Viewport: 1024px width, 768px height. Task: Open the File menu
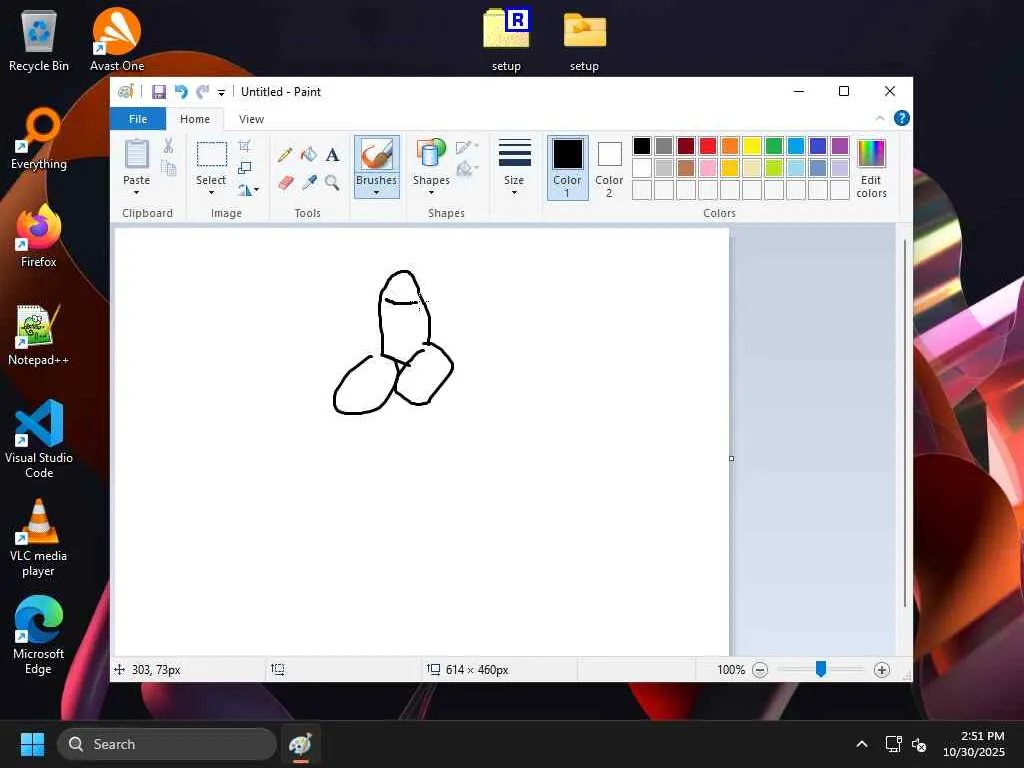pos(138,119)
